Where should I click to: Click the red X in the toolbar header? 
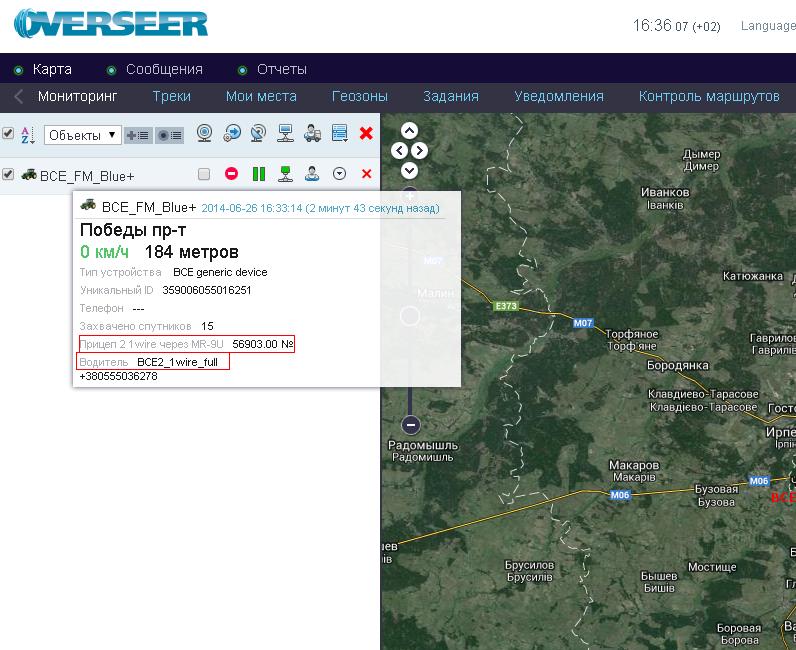(366, 133)
